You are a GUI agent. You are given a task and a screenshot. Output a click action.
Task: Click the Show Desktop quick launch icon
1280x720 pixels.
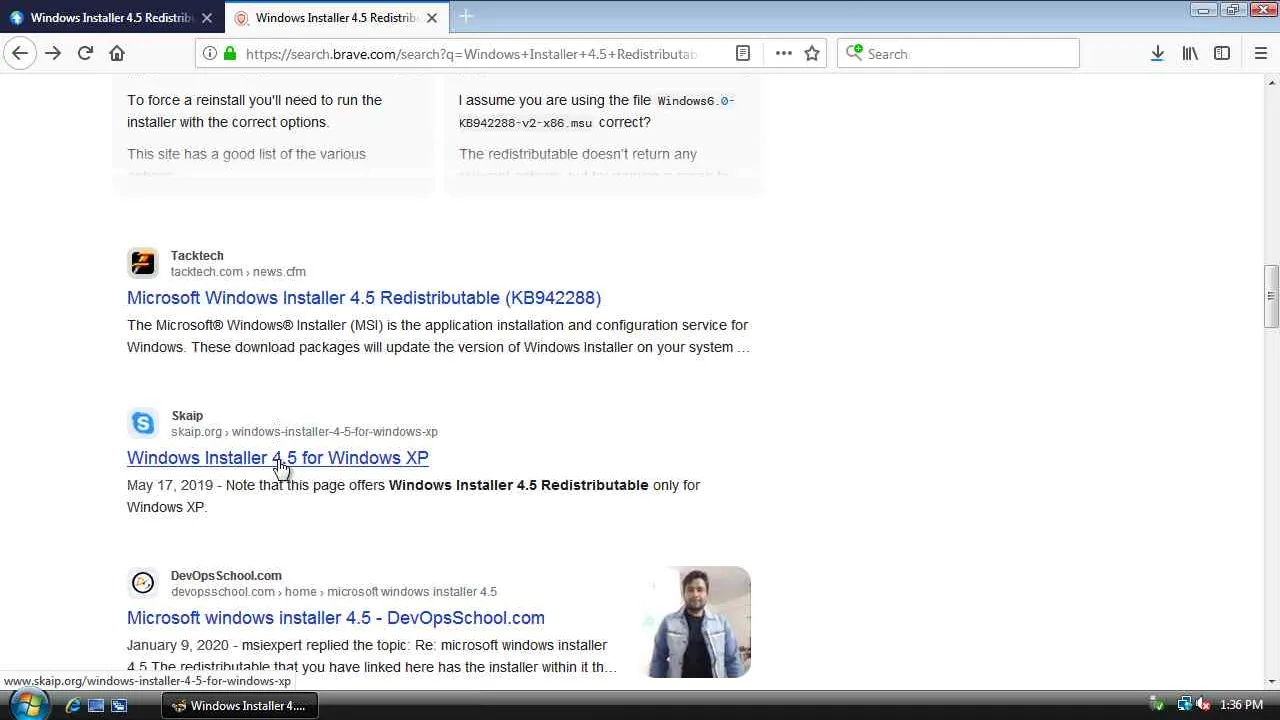tap(96, 705)
